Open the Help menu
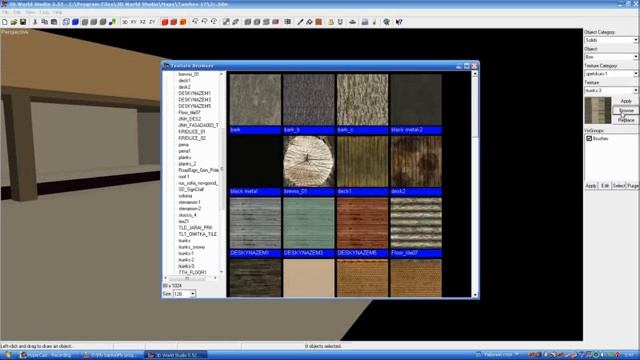Image resolution: width=640 pixels, height=360 pixels. pyautogui.click(x=58, y=13)
